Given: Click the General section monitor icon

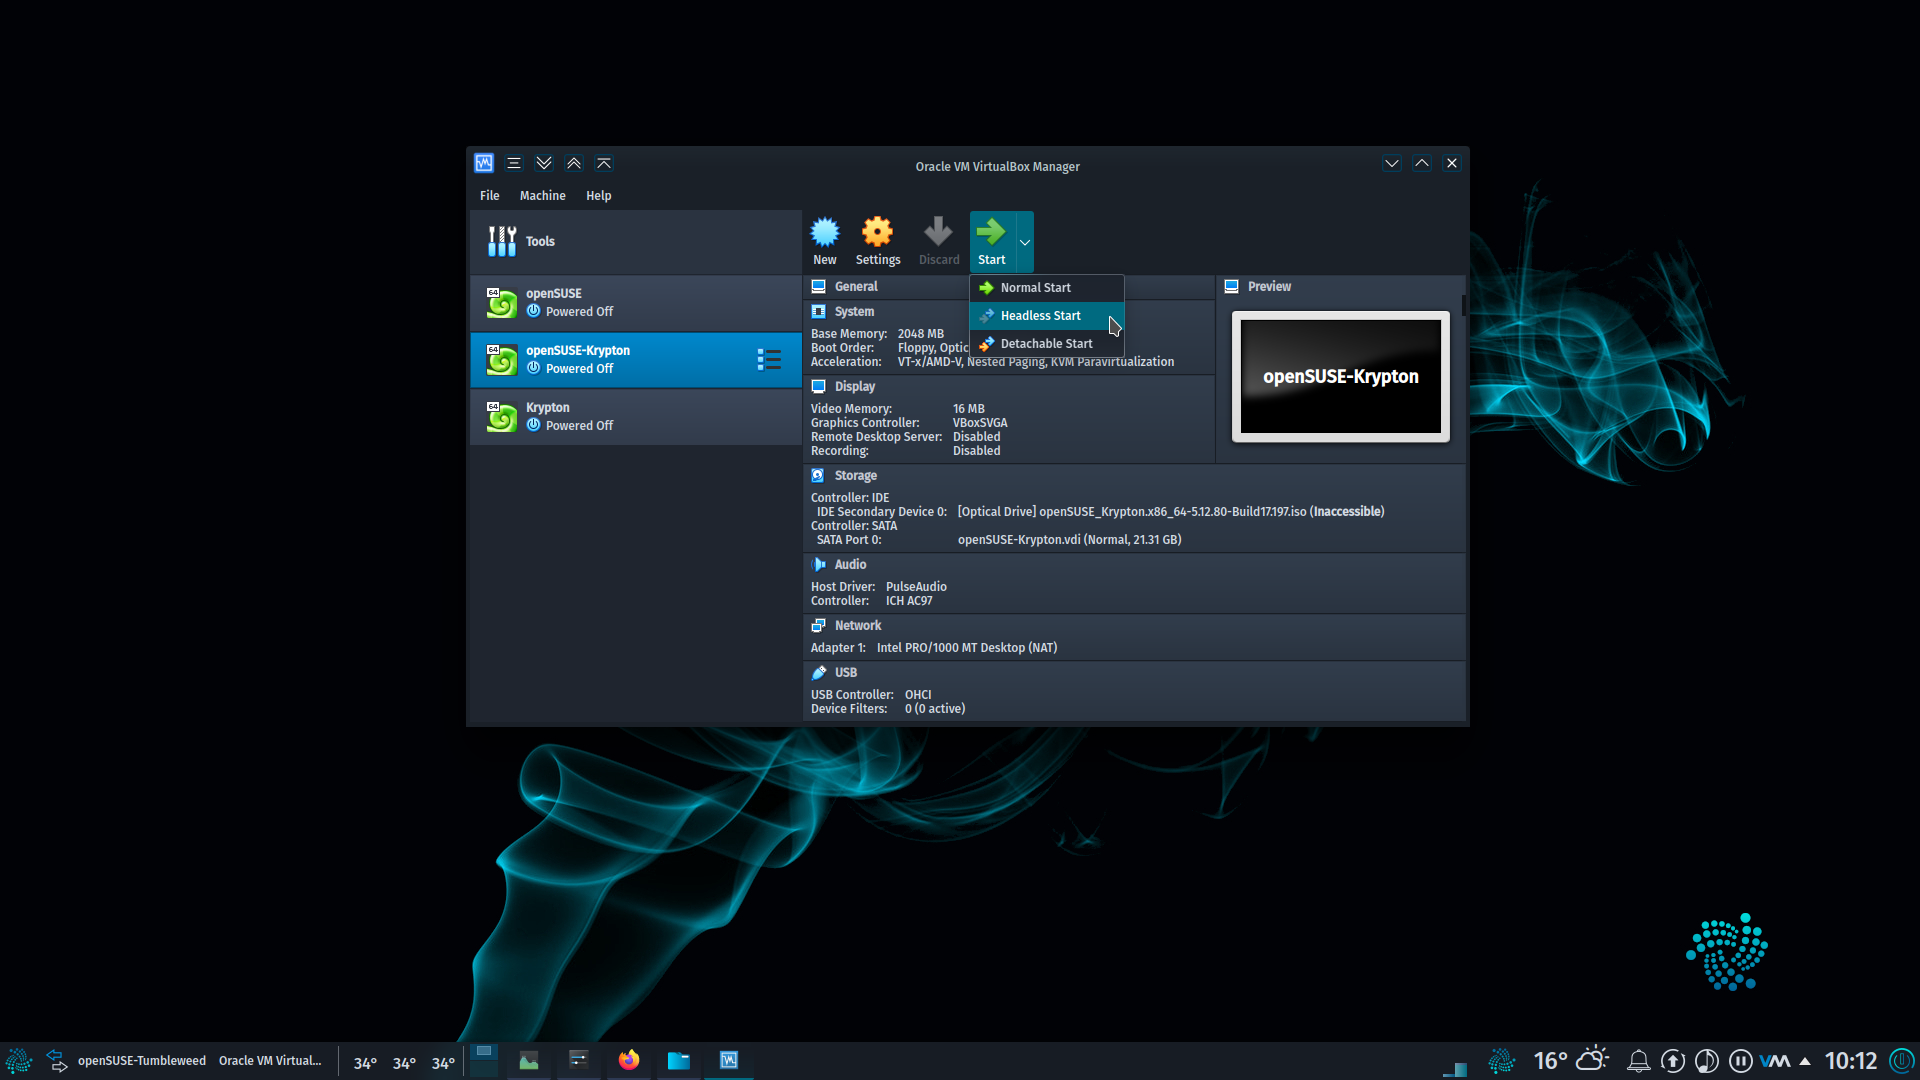Looking at the screenshot, I should [818, 287].
